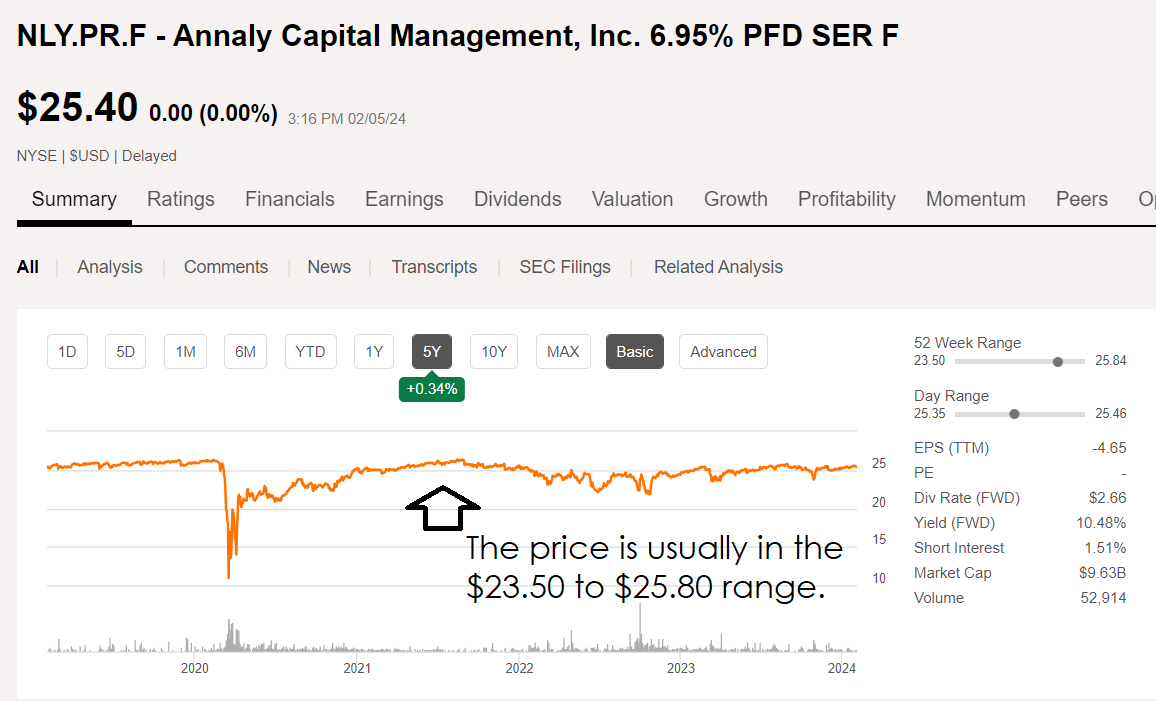Click the 52 Week Range slider dot
Screen dimensions: 1156x701
1058,361
